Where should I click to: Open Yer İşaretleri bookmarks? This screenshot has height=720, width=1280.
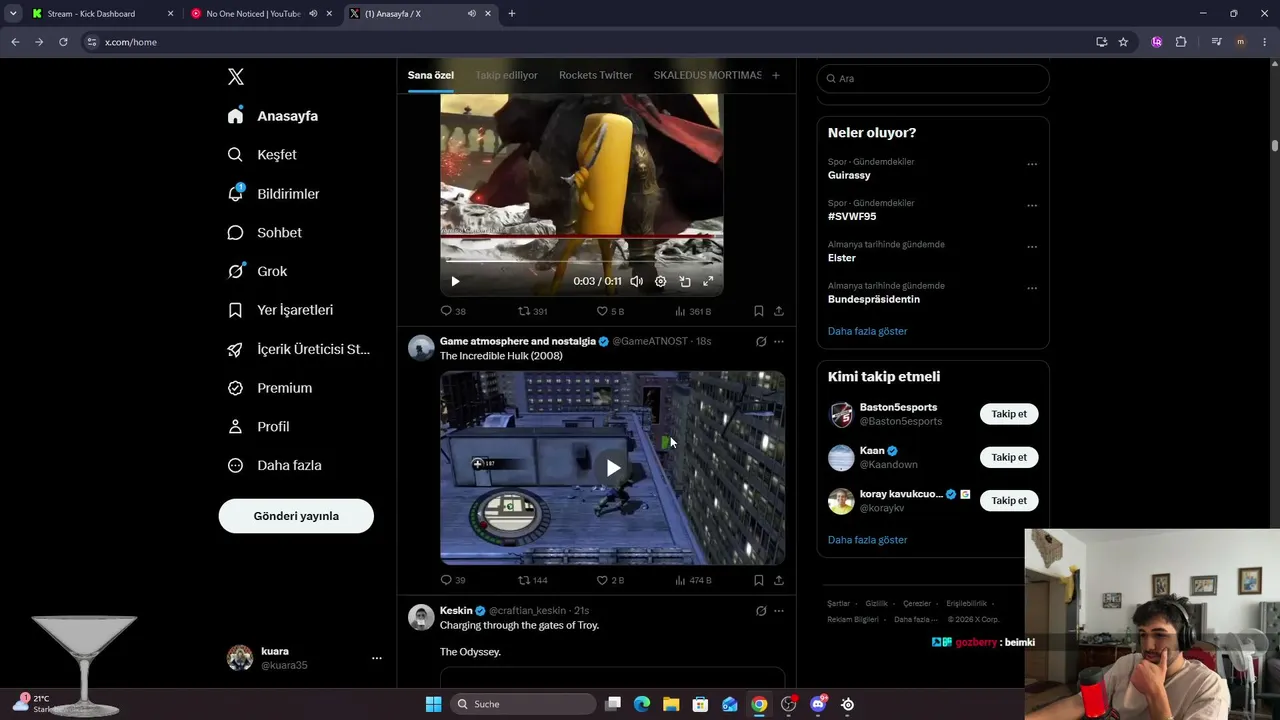pos(280,310)
